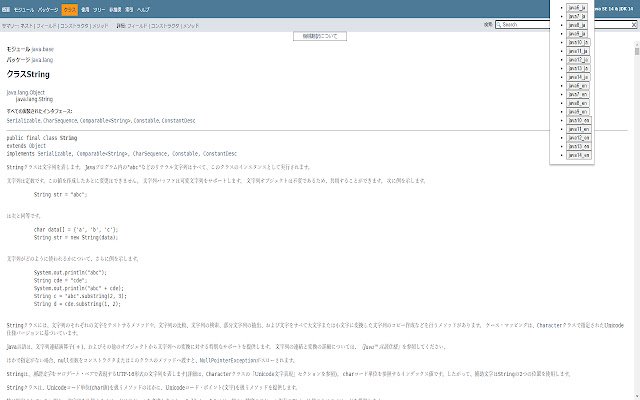The image size is (640, 400).
Task: Open the 索引 index nav item
Action: [129, 9]
